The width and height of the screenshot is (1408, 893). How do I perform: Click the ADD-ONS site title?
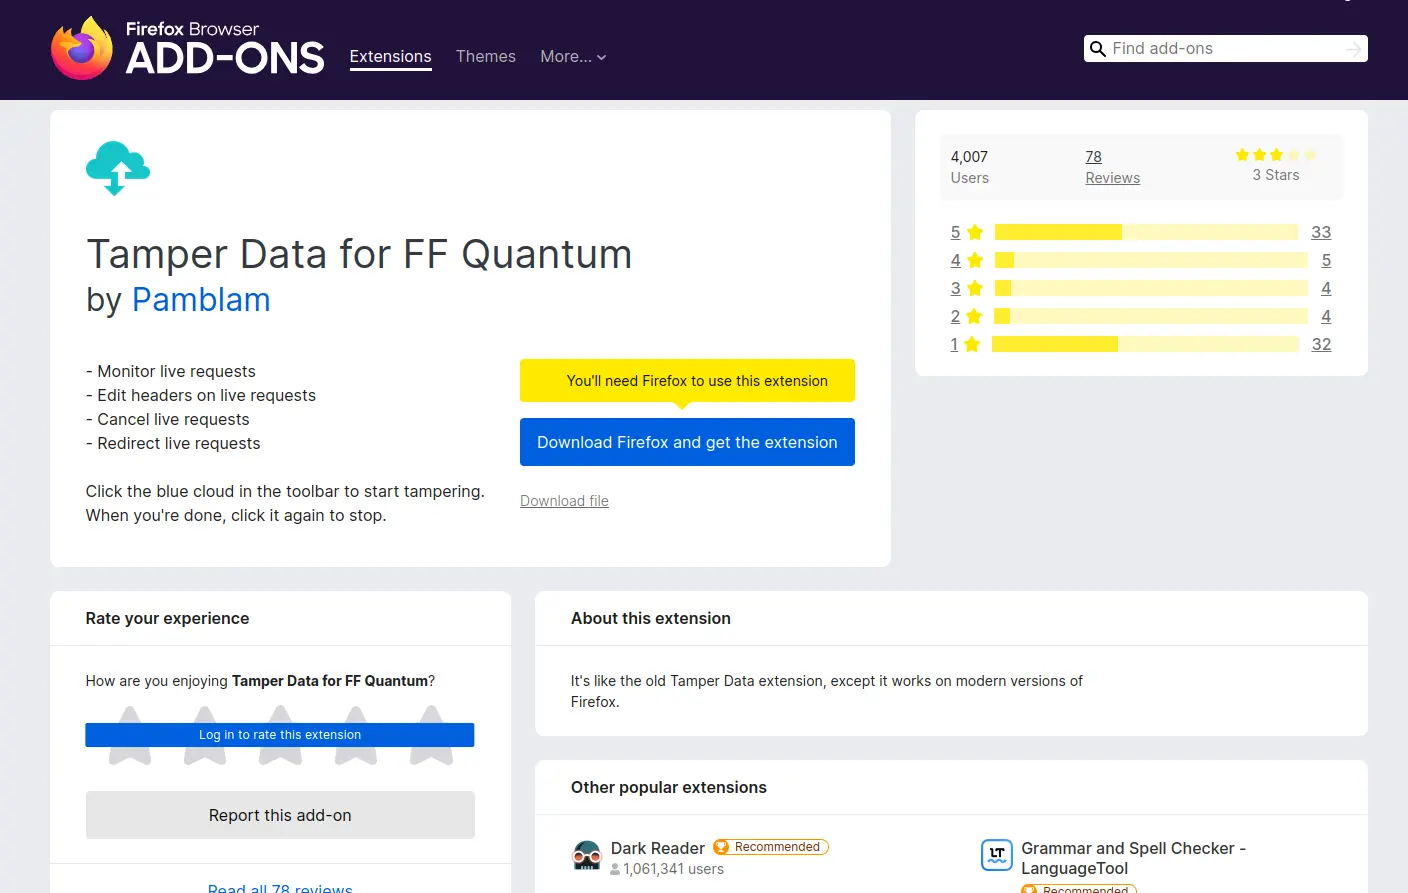(225, 58)
